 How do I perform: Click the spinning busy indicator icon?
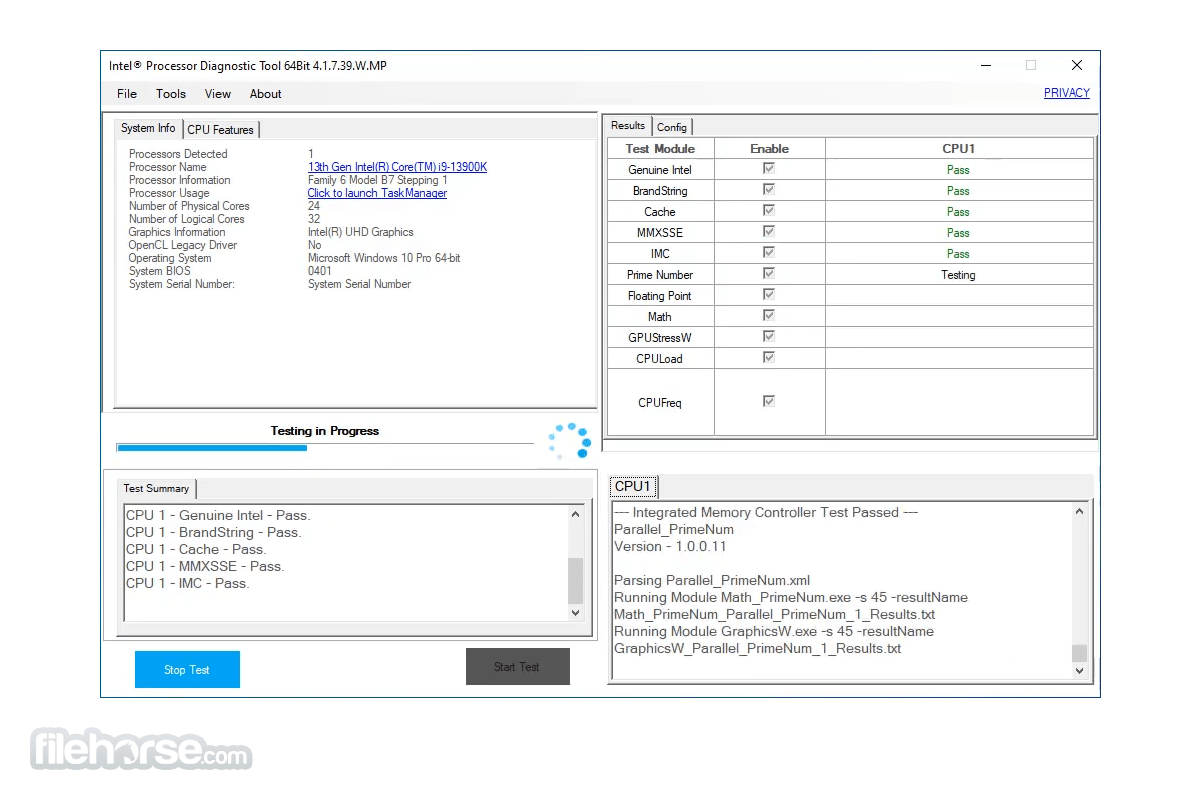click(570, 442)
